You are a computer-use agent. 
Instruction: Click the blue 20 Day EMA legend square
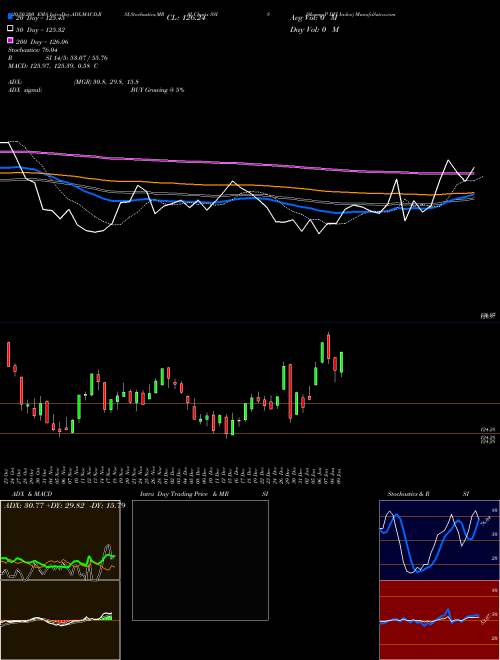click(x=11, y=16)
